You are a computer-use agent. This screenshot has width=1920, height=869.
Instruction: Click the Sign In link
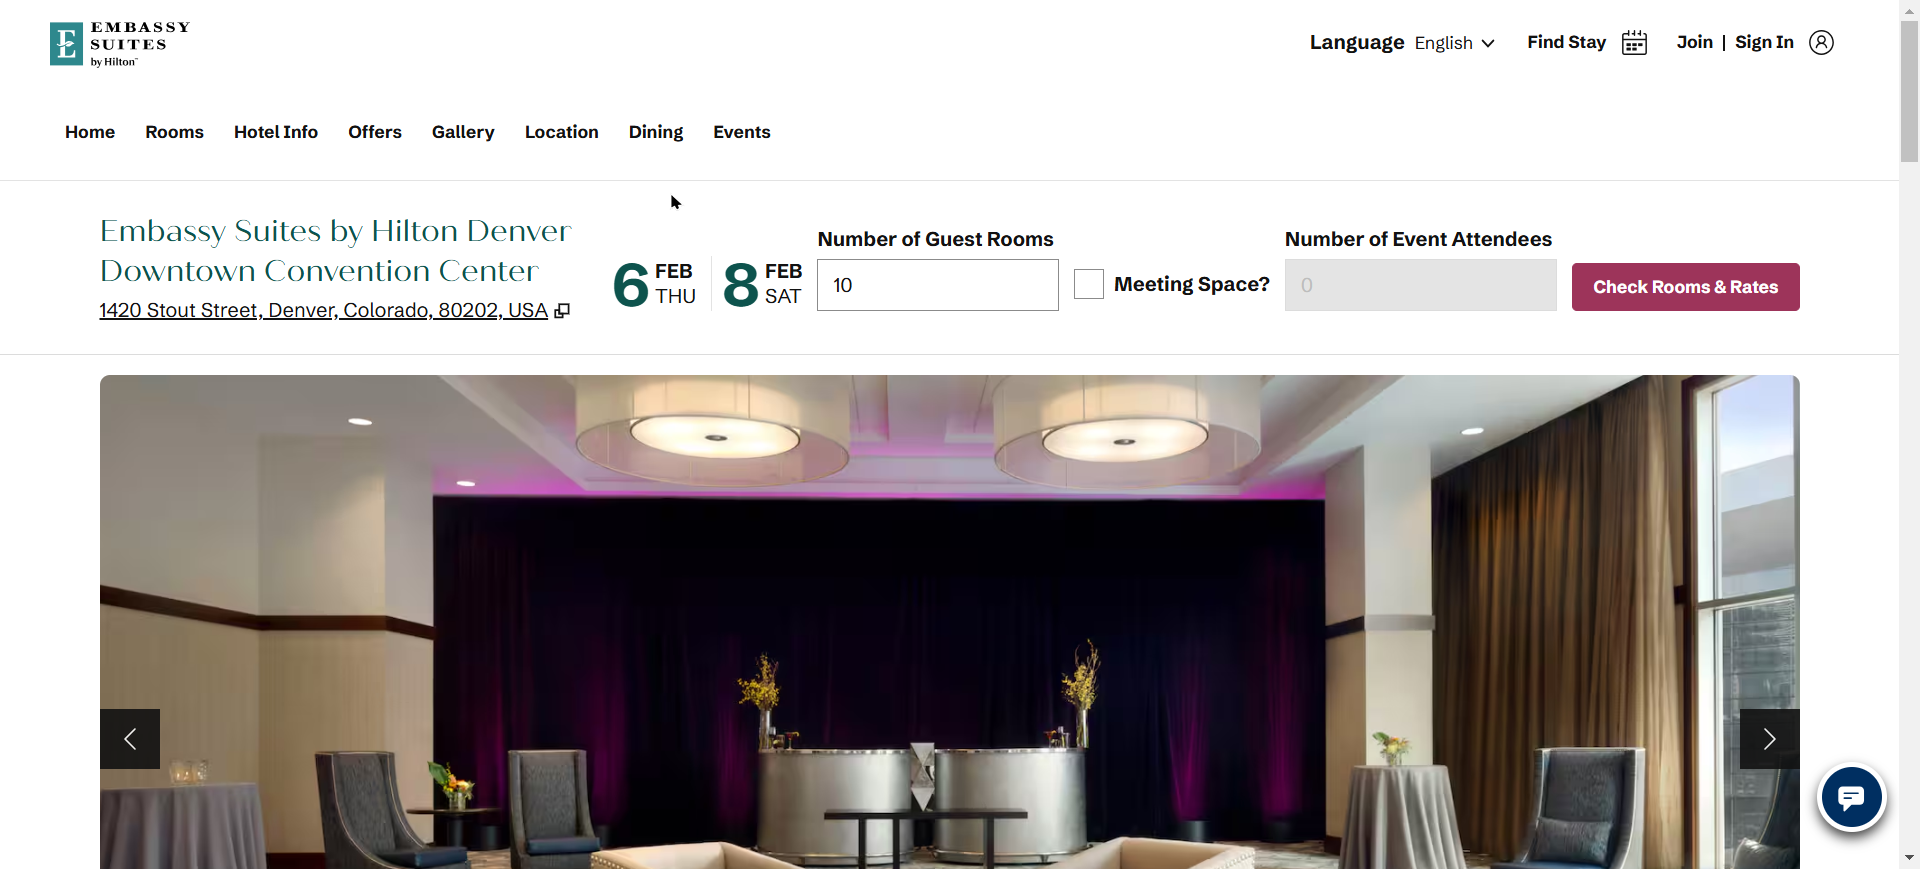pyautogui.click(x=1764, y=42)
